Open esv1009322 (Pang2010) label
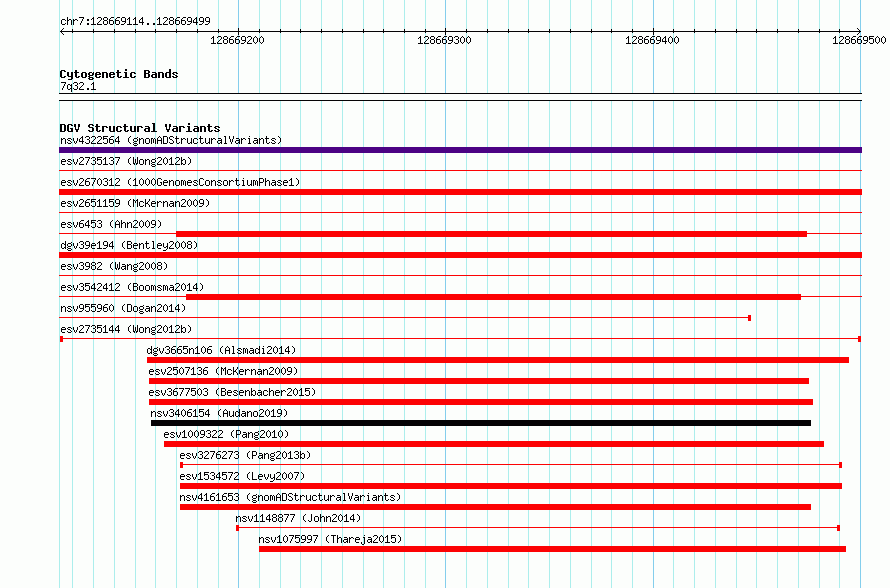 [226, 434]
